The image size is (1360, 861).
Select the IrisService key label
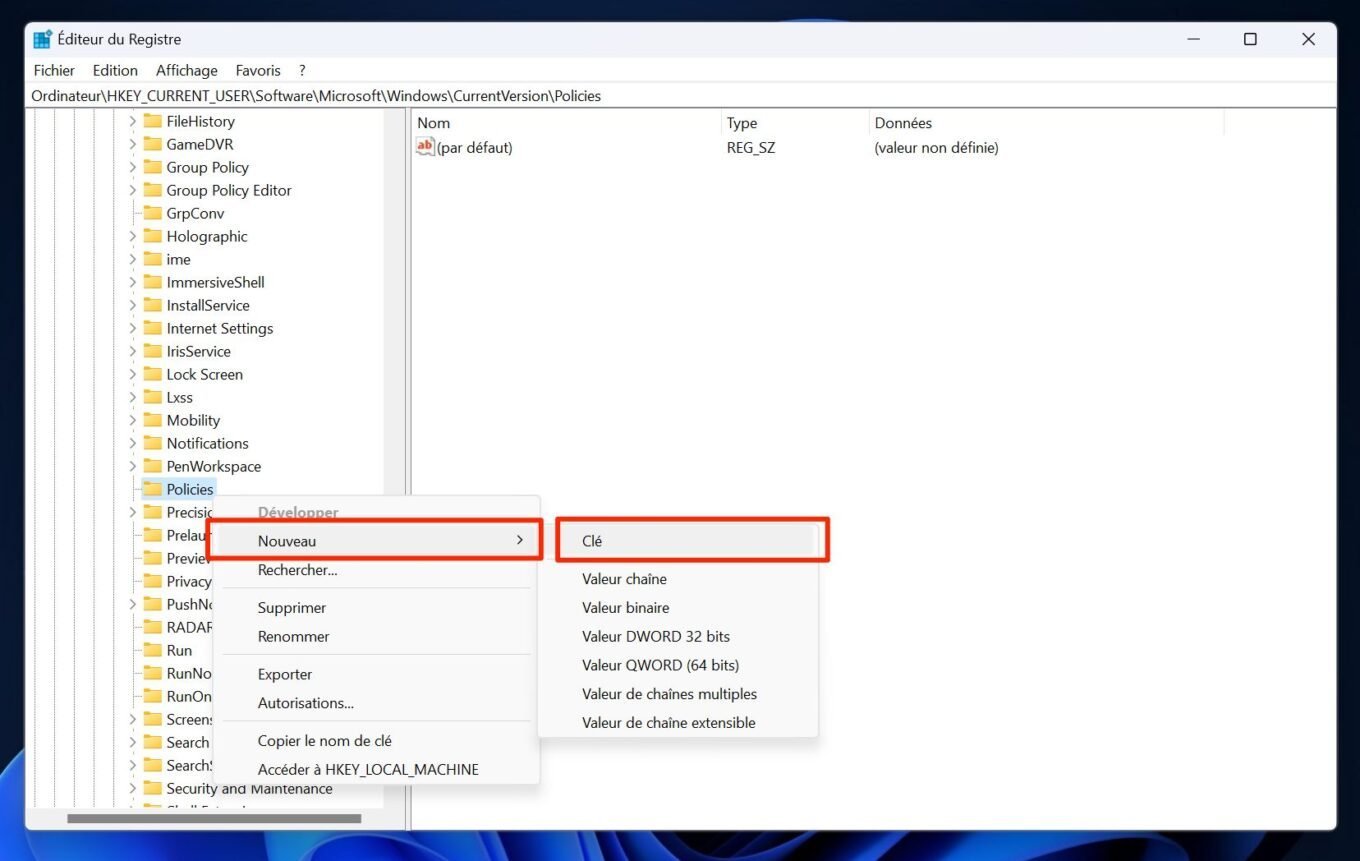tap(198, 351)
